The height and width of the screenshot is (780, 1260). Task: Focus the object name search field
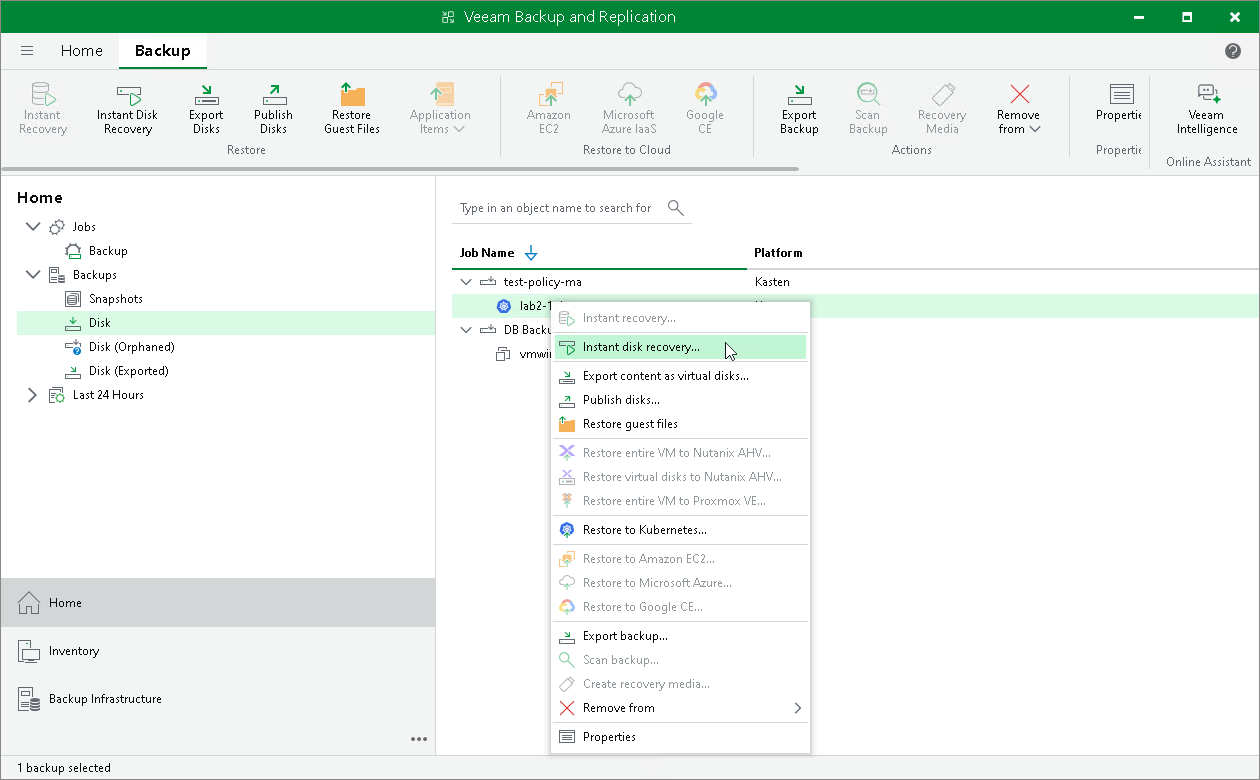click(x=556, y=208)
